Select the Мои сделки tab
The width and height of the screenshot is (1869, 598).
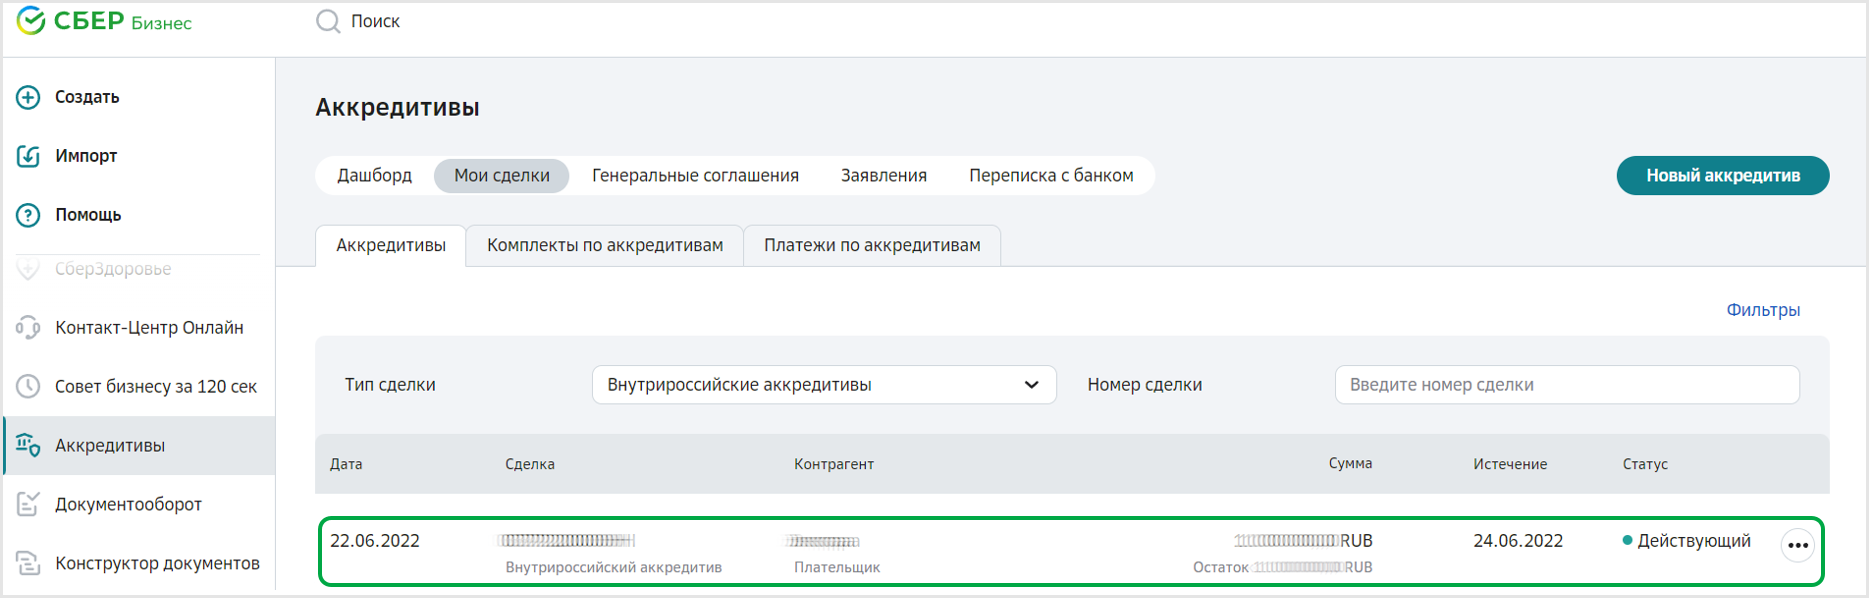click(x=502, y=175)
